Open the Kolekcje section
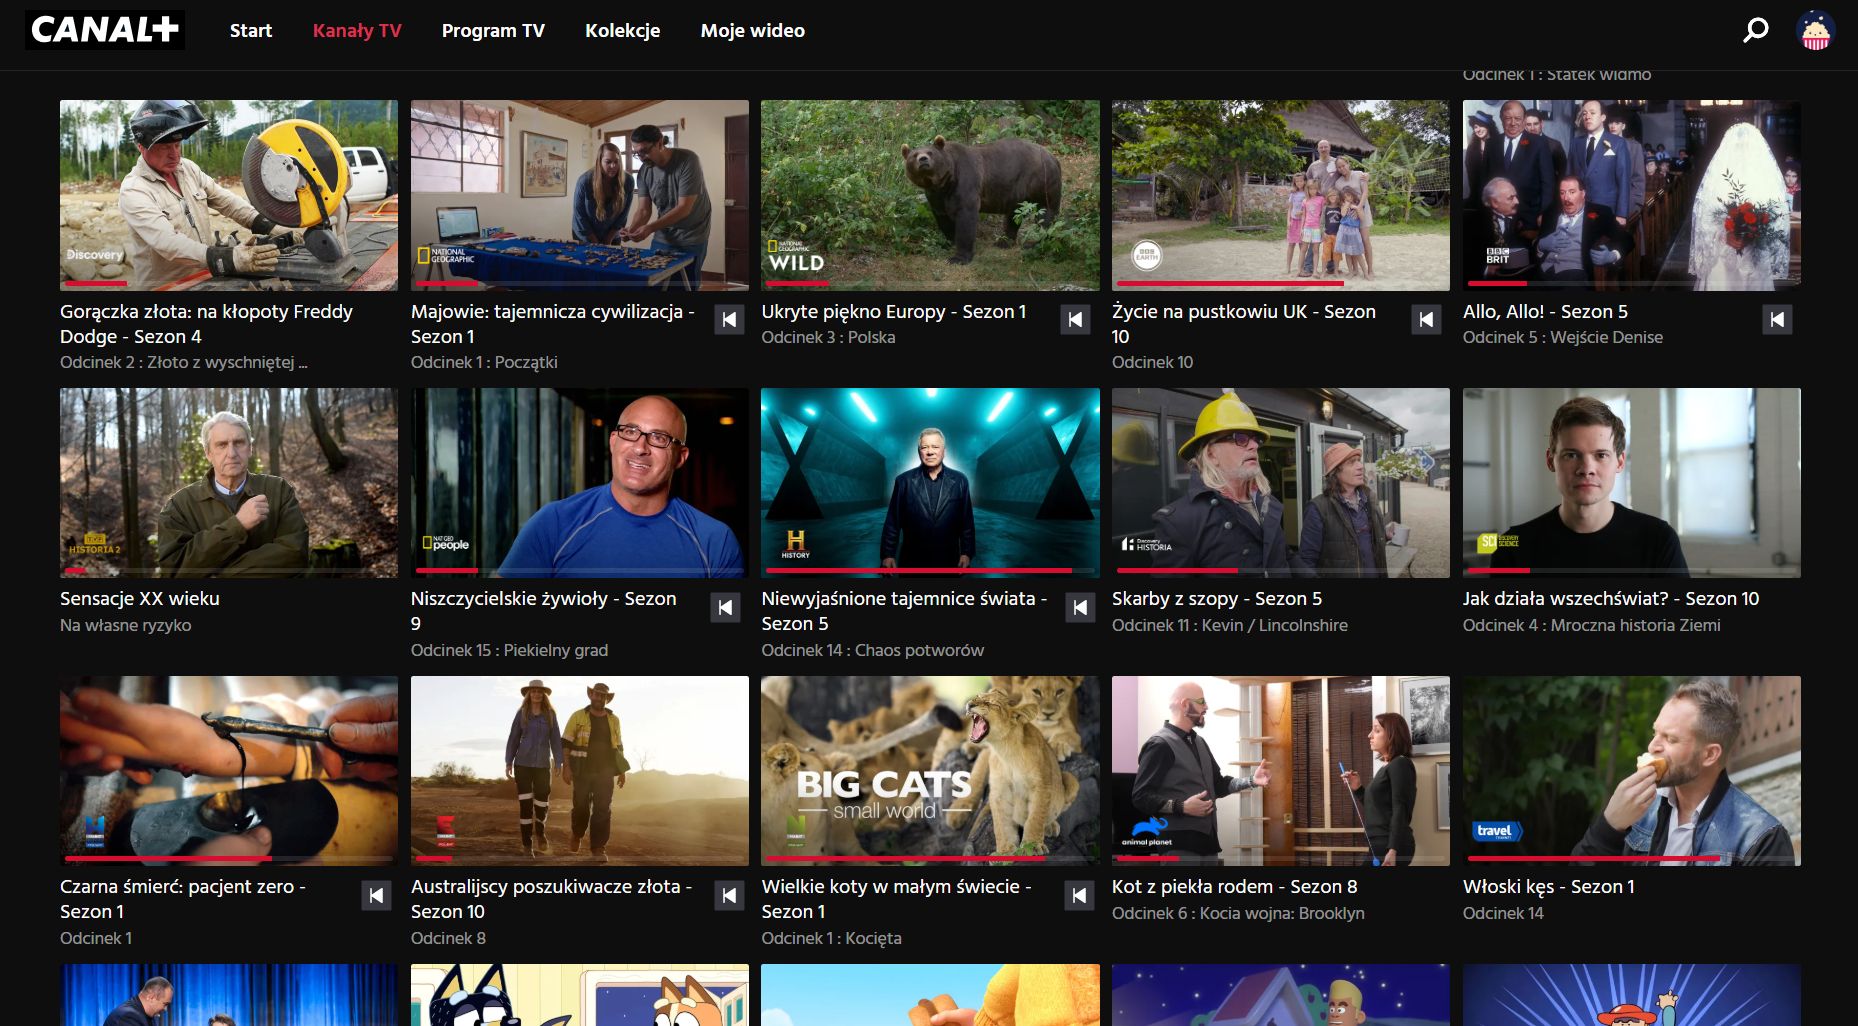Image resolution: width=1858 pixels, height=1026 pixels. click(x=622, y=31)
